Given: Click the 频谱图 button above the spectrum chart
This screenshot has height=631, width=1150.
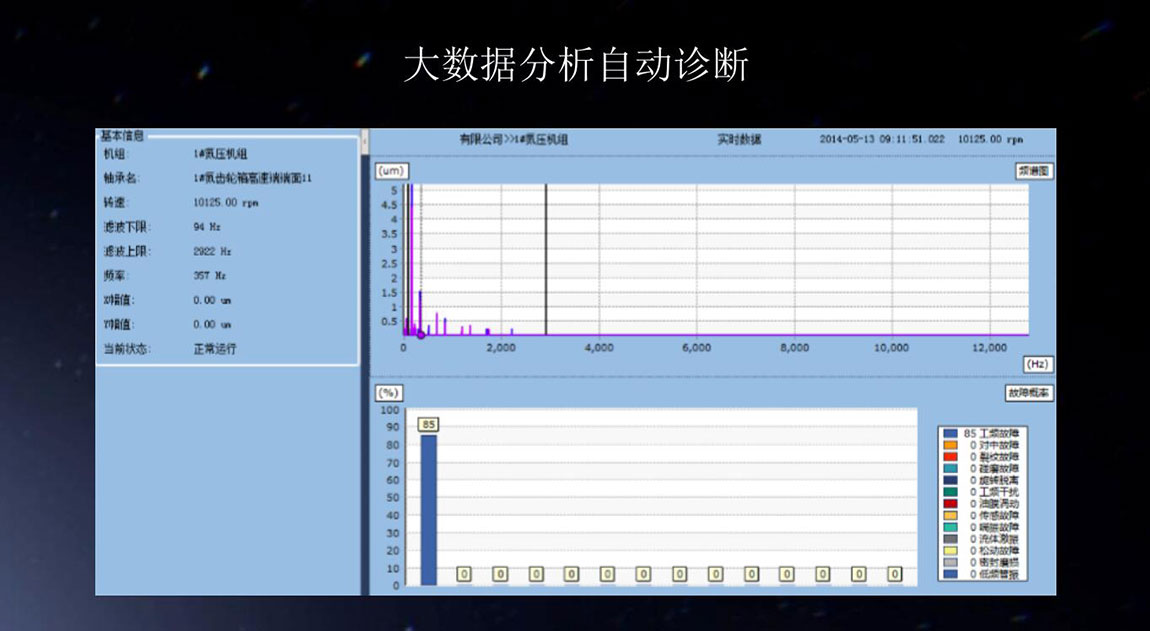Looking at the screenshot, I should (1034, 171).
